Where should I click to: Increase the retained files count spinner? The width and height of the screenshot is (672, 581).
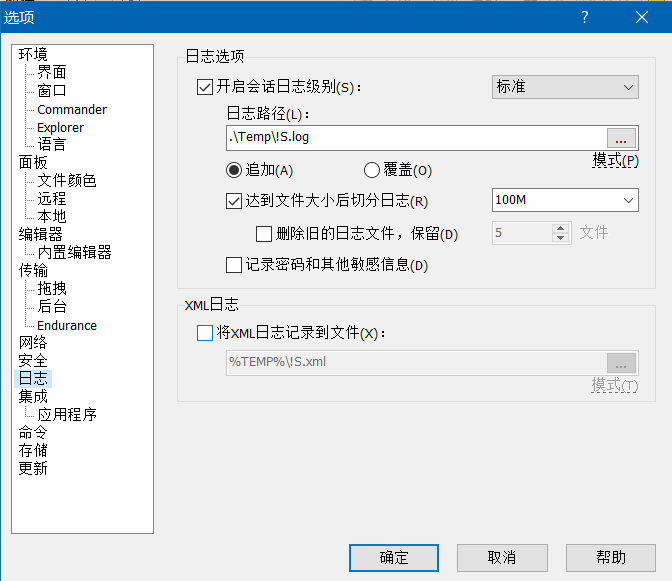(x=561, y=228)
